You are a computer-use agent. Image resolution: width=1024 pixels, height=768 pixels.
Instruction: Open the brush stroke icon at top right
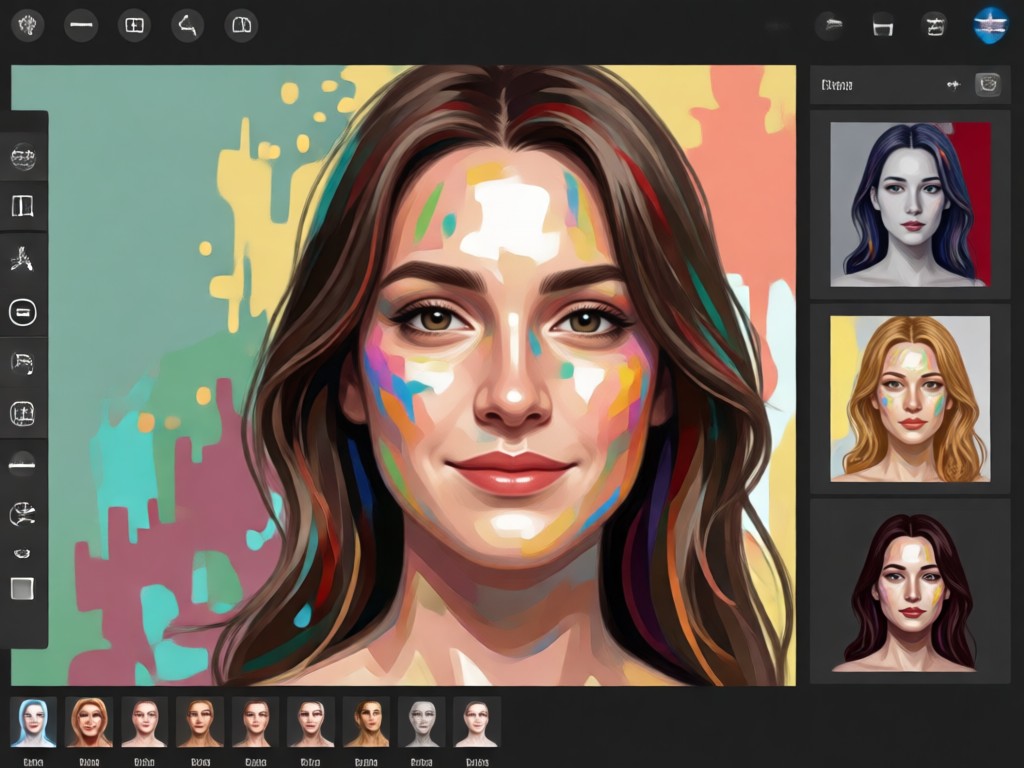tap(831, 26)
